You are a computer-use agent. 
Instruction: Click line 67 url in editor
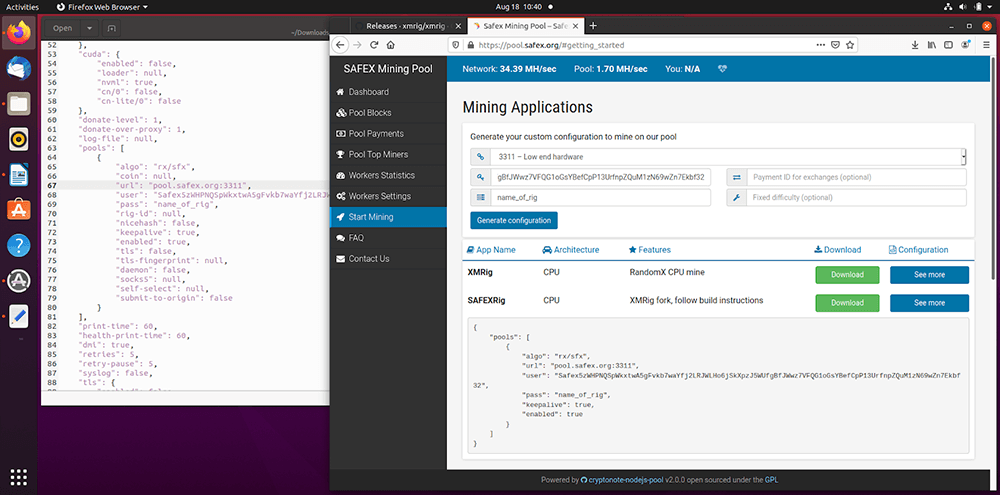(x=186, y=185)
